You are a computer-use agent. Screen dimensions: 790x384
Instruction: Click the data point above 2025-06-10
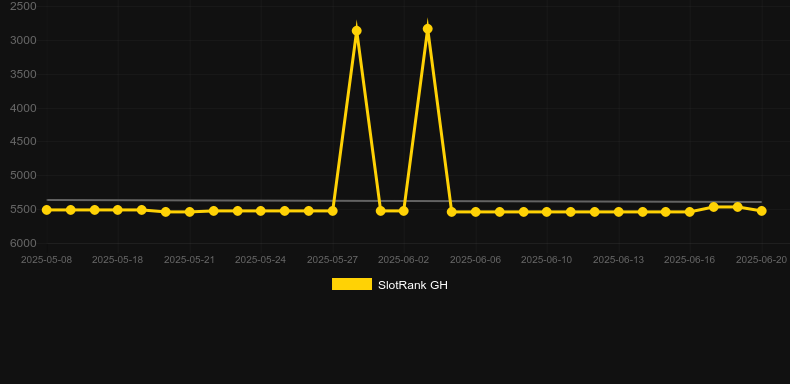[547, 212]
